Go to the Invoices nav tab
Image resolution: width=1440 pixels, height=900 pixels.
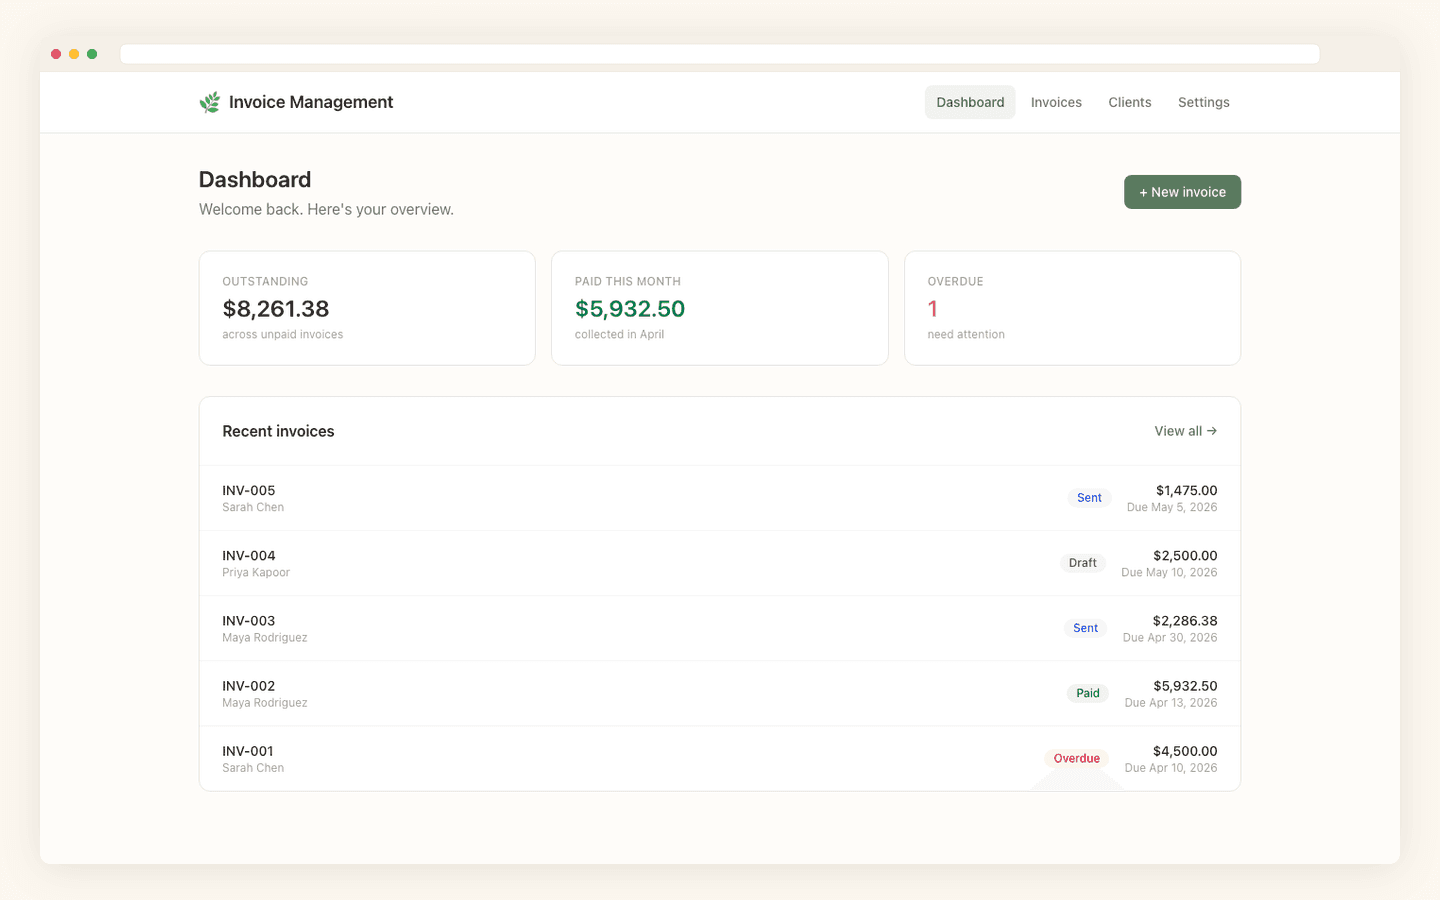(1056, 102)
